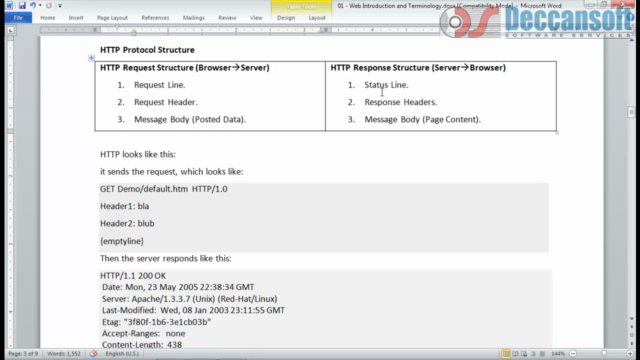
Task: Click the Page 3 of 9 status indicator
Action: (23, 353)
